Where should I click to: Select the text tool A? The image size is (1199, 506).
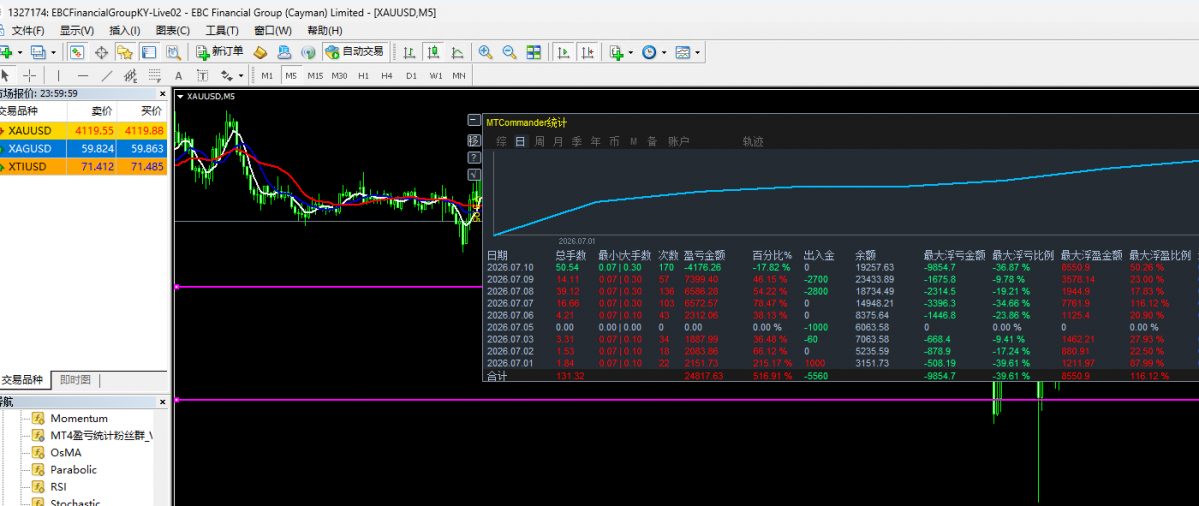click(179, 75)
